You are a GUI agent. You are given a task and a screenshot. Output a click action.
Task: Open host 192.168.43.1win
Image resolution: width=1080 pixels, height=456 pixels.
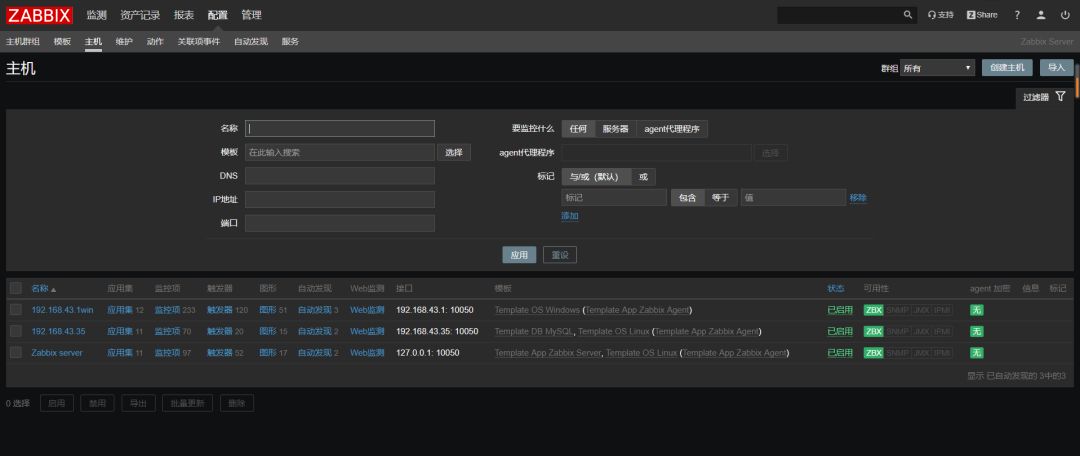62,310
